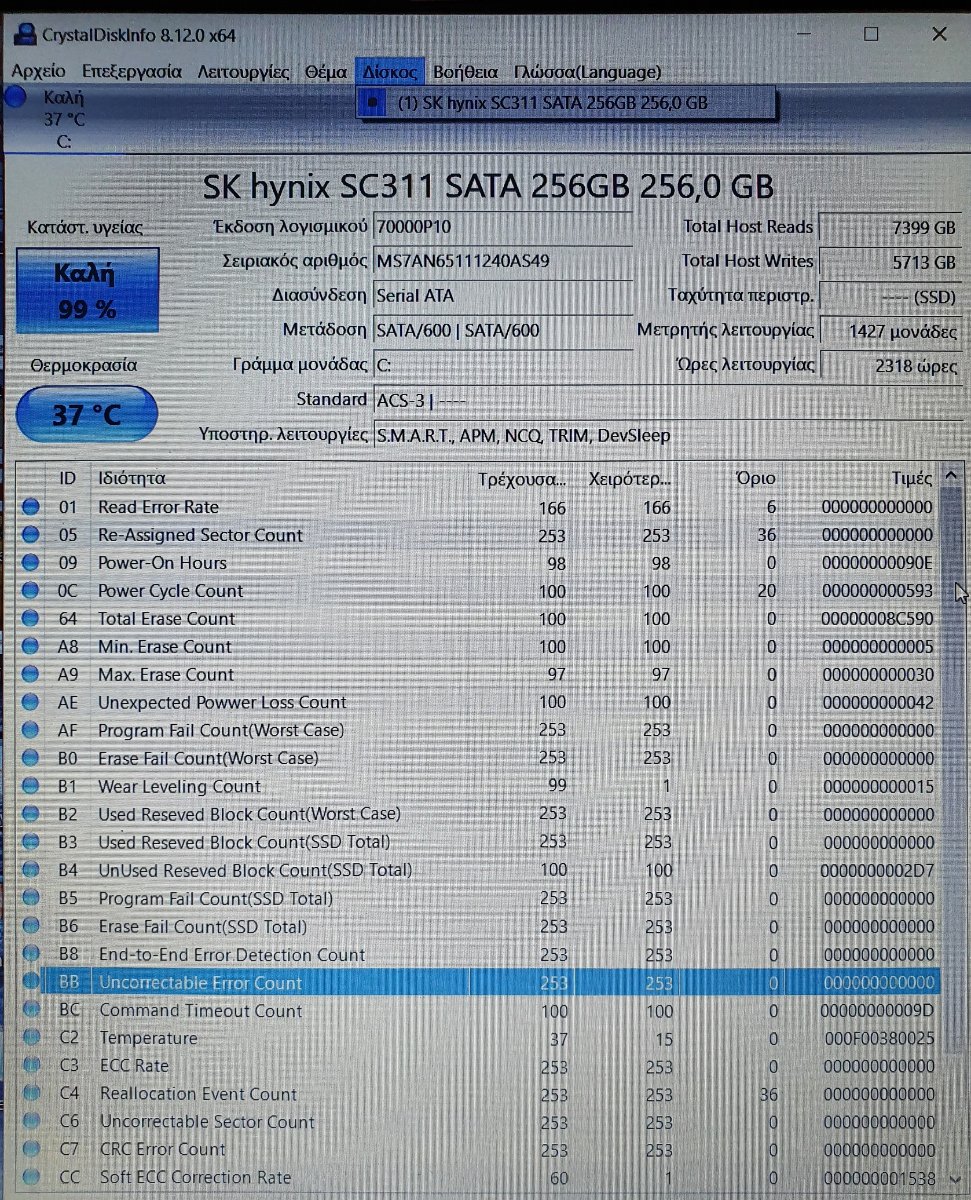Click the 37 °C temperature button
Image resolution: width=971 pixels, height=1200 pixels.
[x=87, y=413]
